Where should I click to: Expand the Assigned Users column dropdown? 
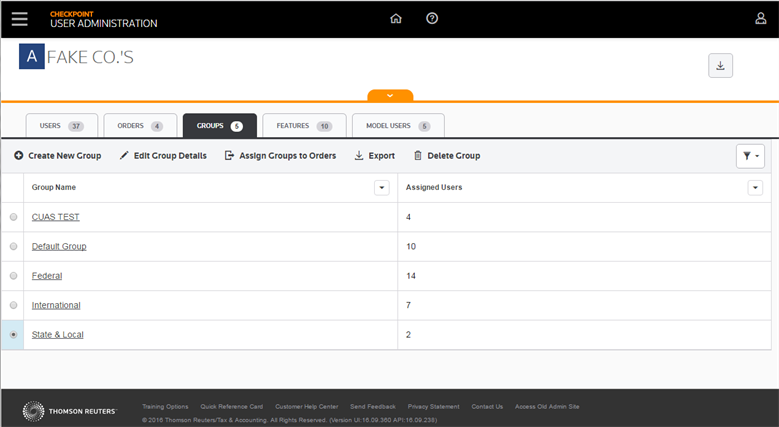pos(755,188)
